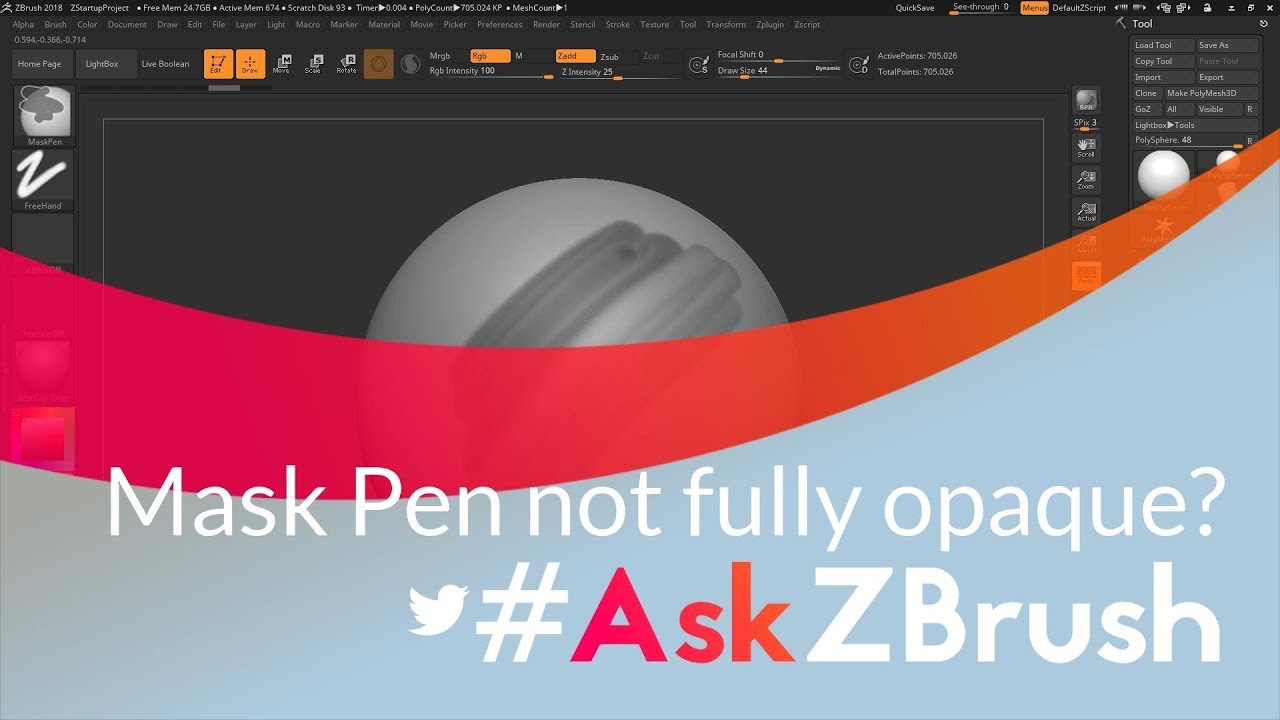Select the Scroll canvas tool
Viewport: 1280px width, 720px height.
[x=1086, y=148]
